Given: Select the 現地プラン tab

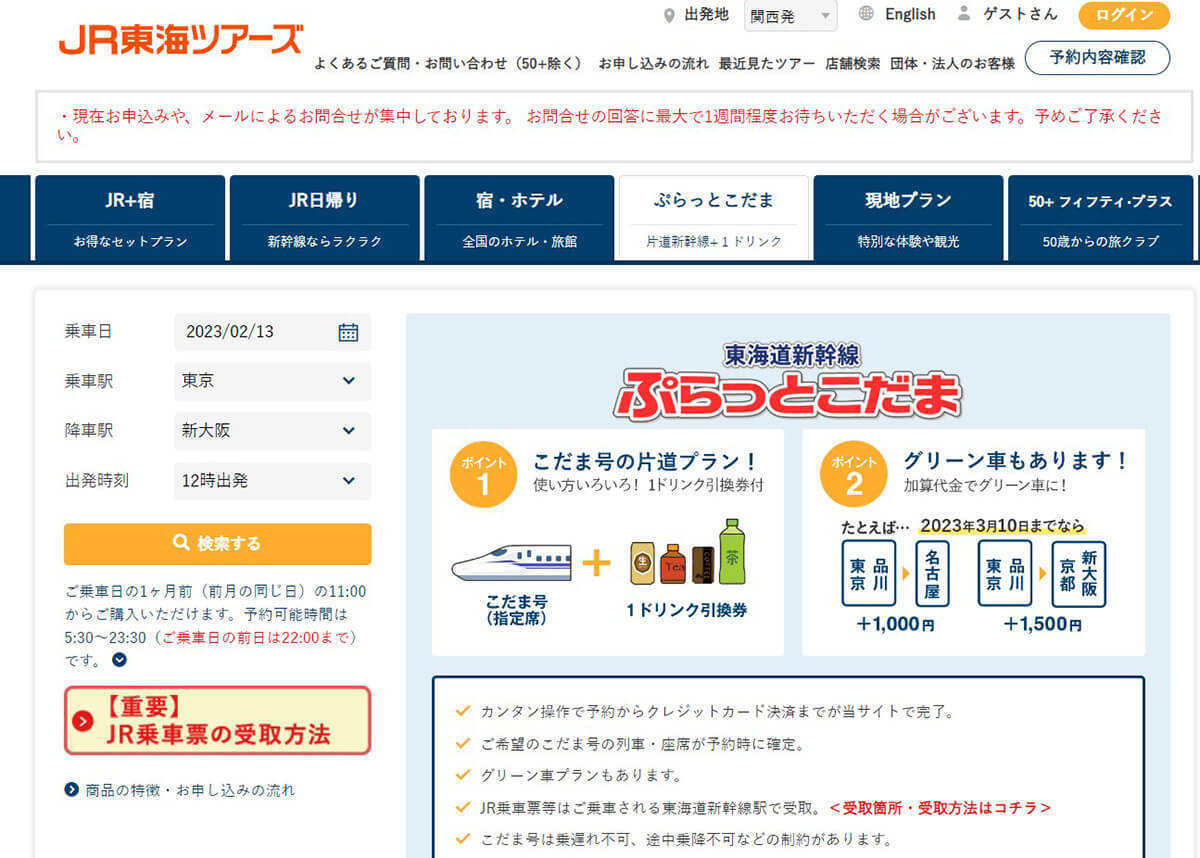Looking at the screenshot, I should point(908,218).
